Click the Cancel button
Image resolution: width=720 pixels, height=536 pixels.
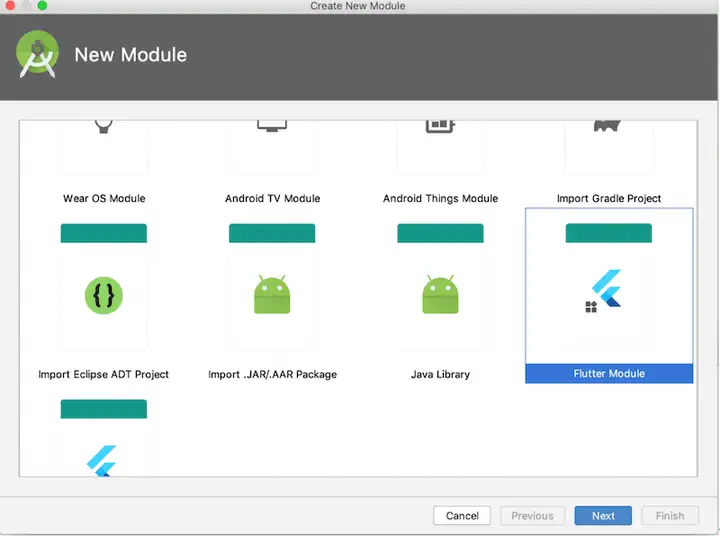(x=462, y=516)
